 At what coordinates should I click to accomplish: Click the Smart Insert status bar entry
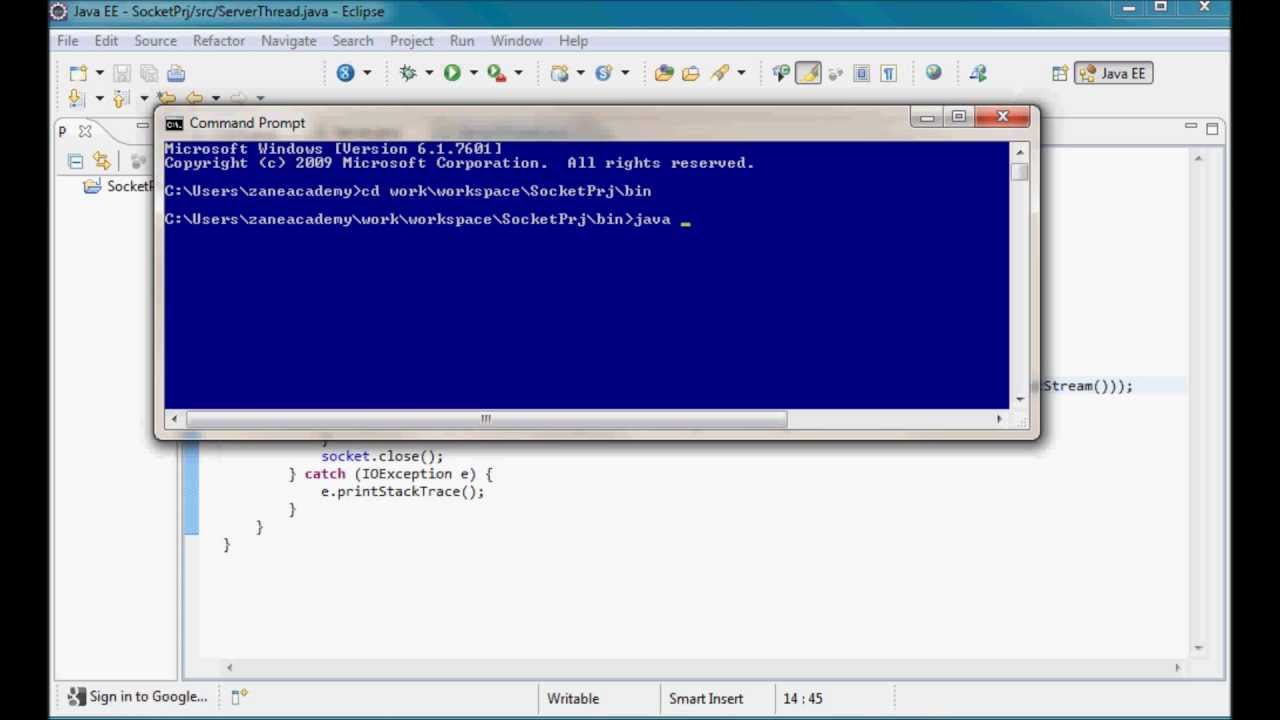click(706, 698)
